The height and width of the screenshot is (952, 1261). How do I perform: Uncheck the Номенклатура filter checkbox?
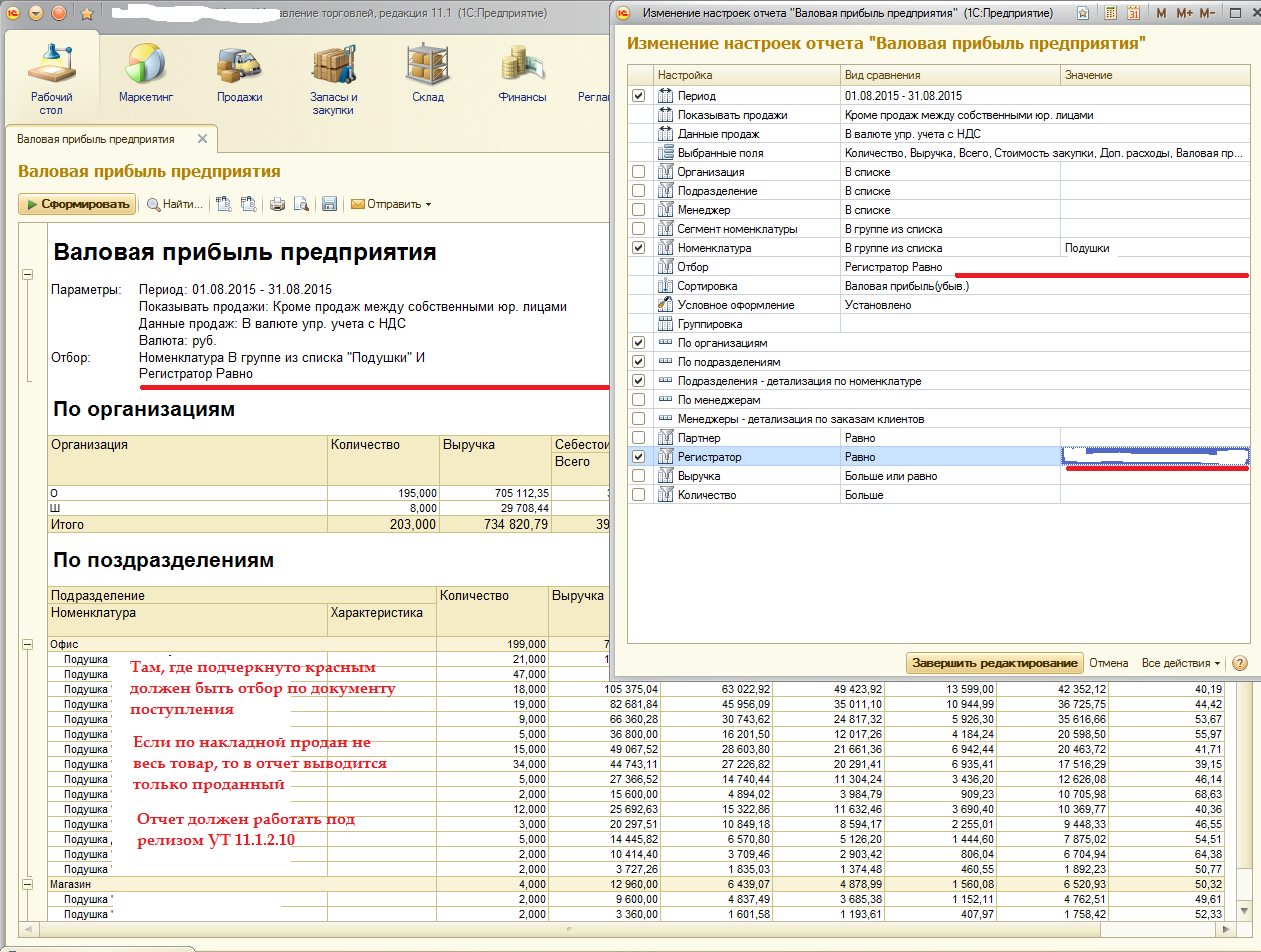pyautogui.click(x=639, y=248)
